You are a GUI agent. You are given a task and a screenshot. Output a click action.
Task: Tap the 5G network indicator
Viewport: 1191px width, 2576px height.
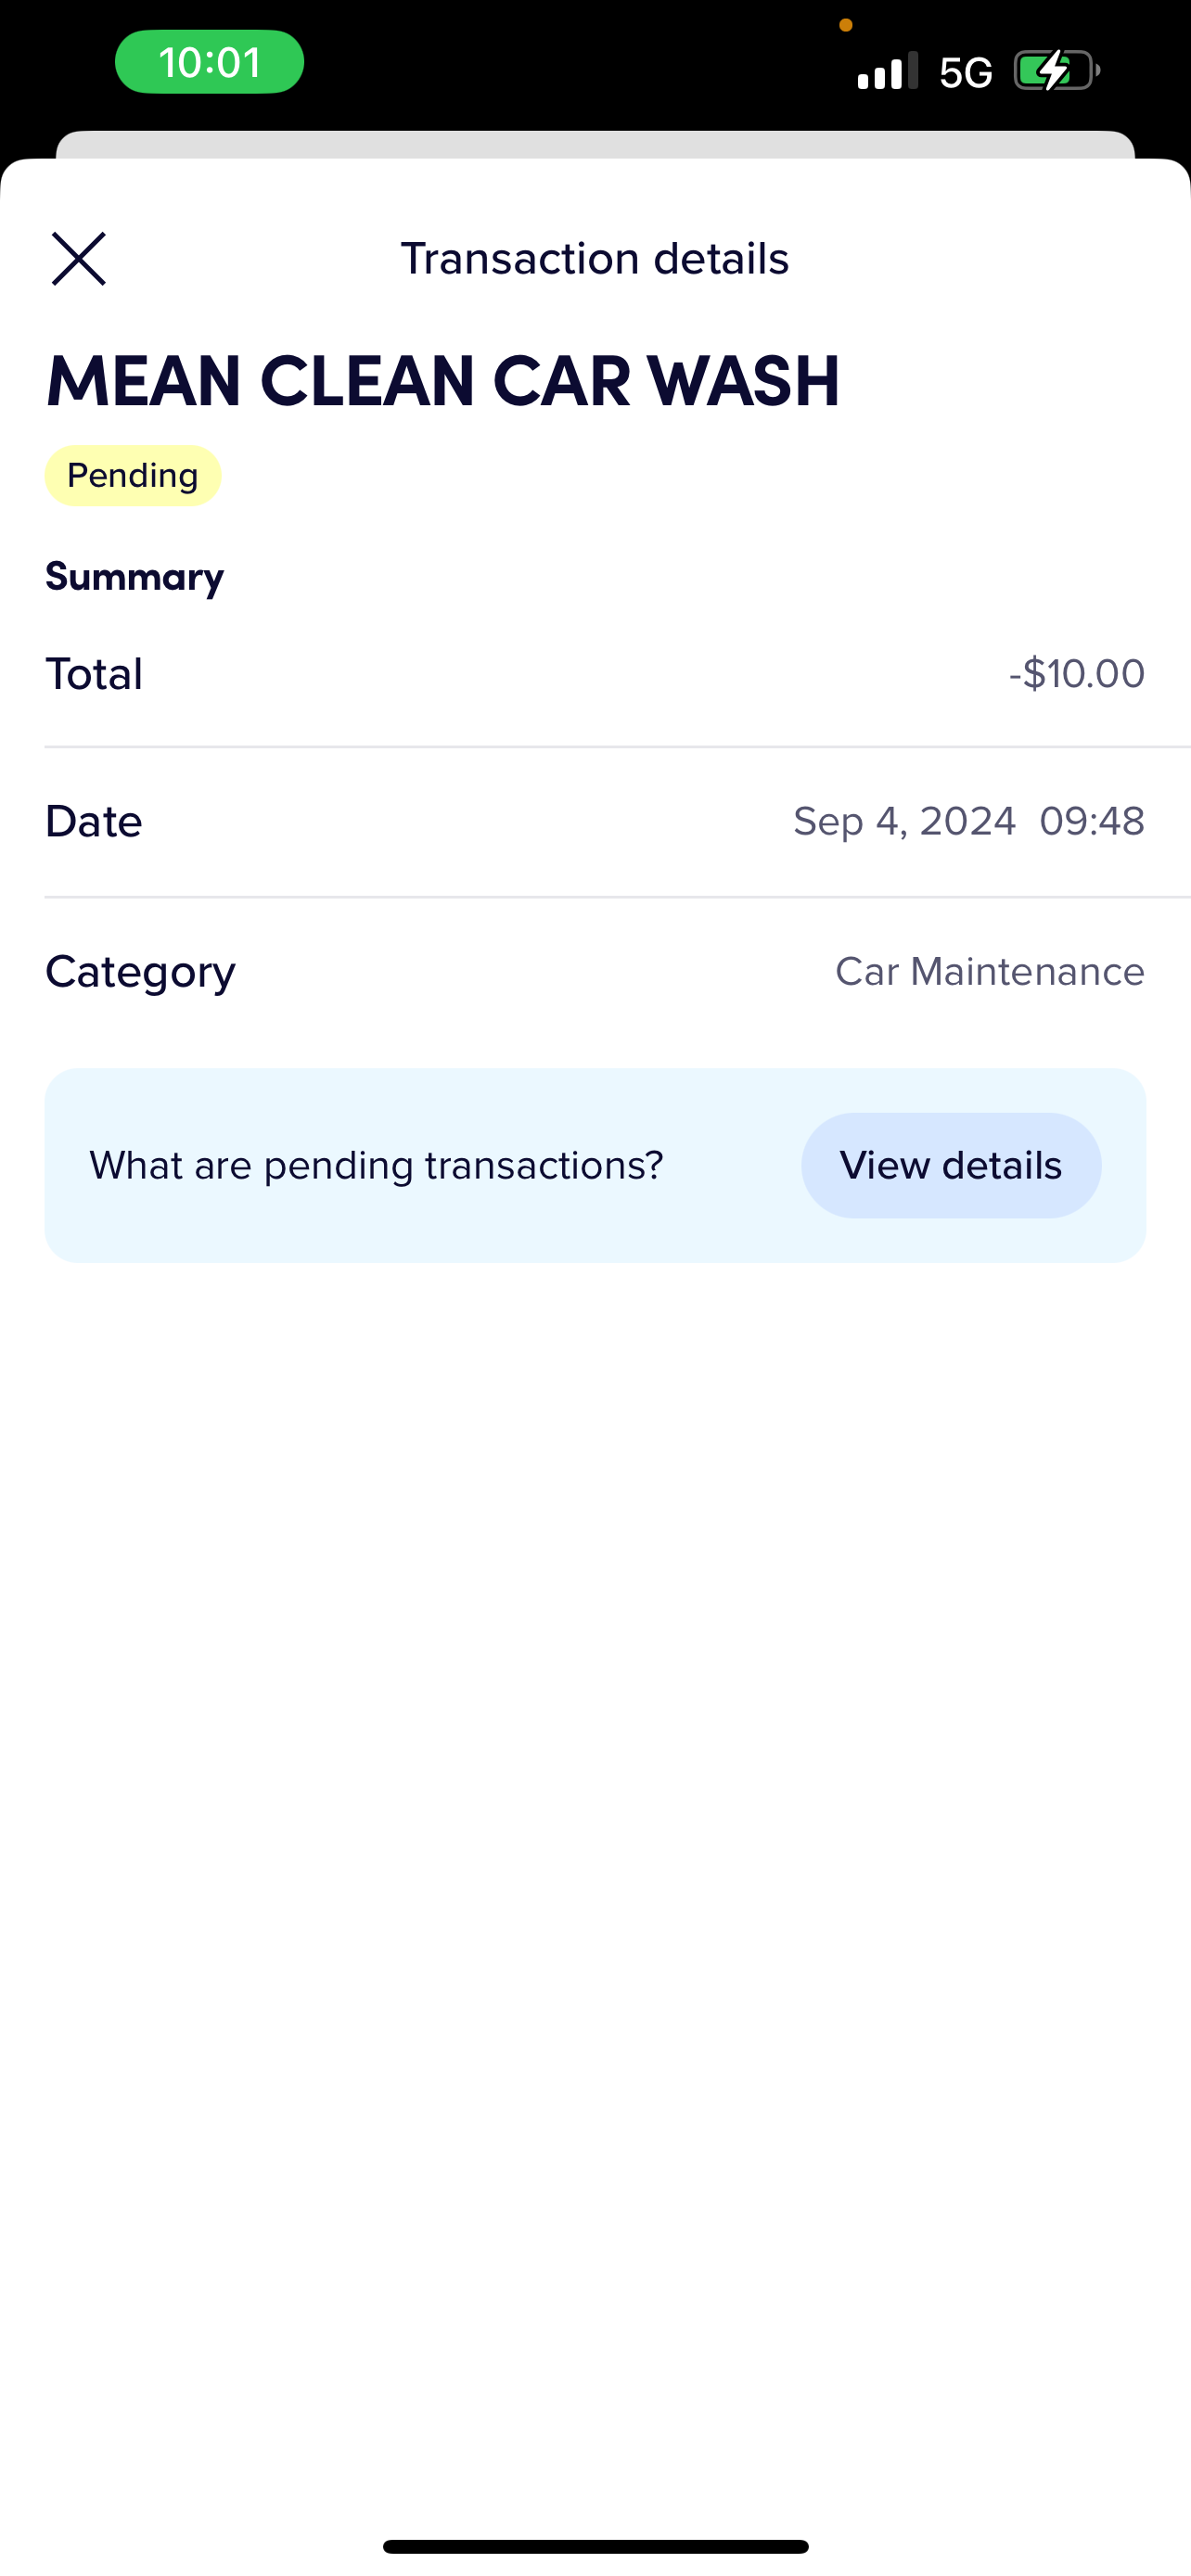coord(966,72)
